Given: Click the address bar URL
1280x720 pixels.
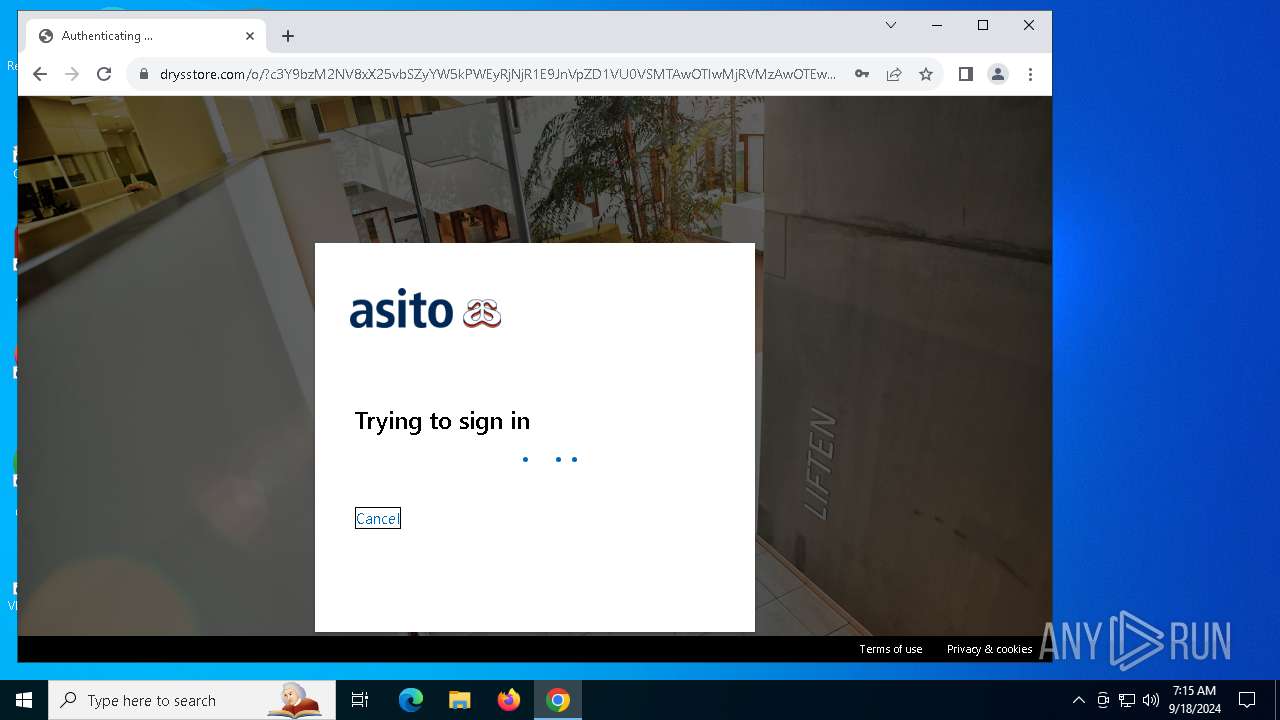Looking at the screenshot, I should 498,74.
